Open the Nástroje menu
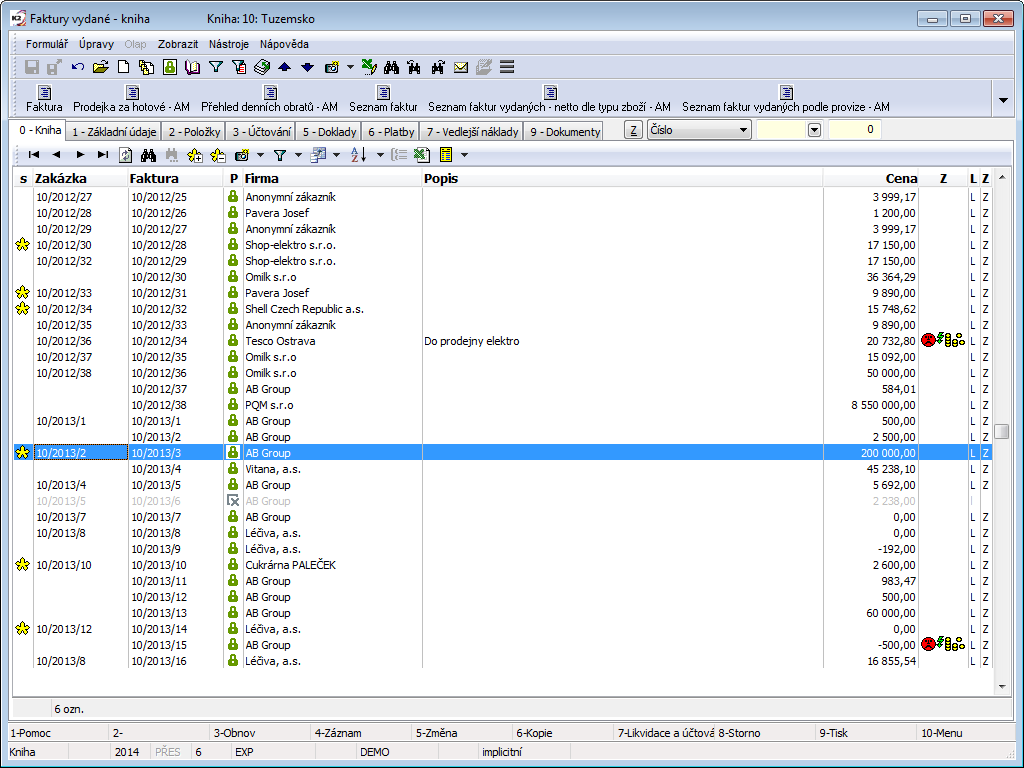Screen dimensions: 1024x768 (228, 44)
